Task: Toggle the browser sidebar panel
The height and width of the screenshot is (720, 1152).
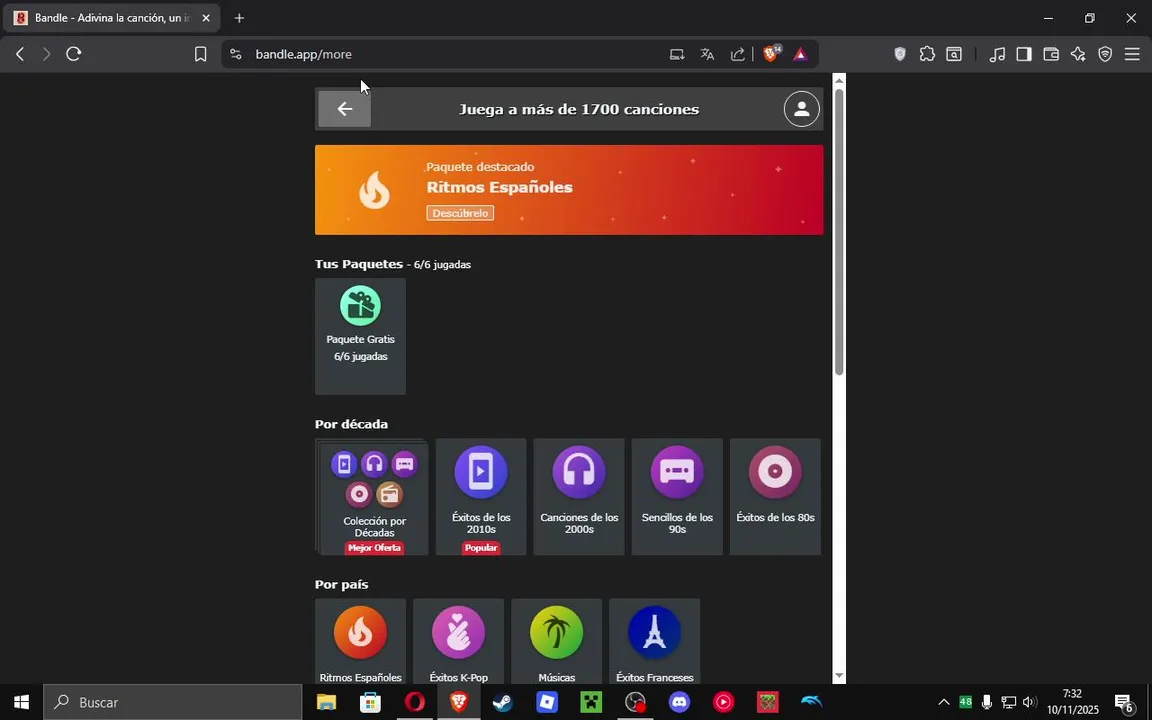Action: point(1024,54)
